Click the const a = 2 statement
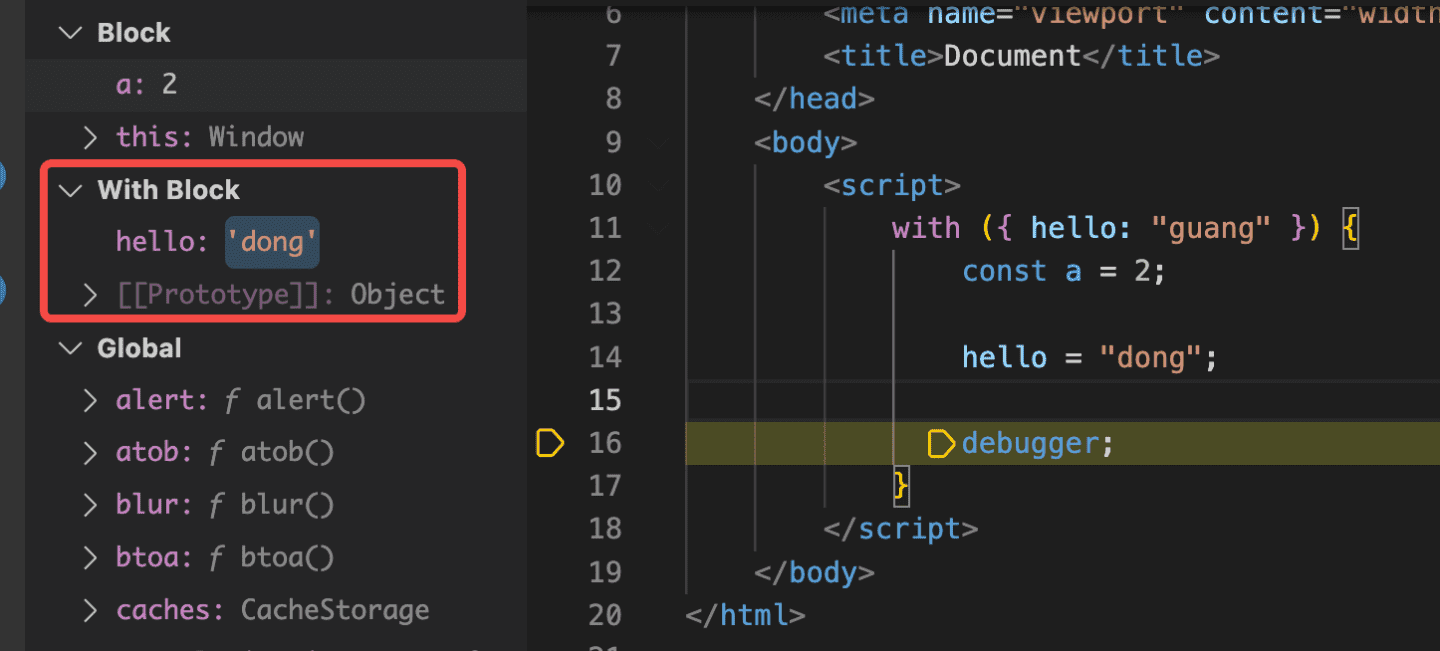This screenshot has width=1440, height=651. [x=1063, y=271]
